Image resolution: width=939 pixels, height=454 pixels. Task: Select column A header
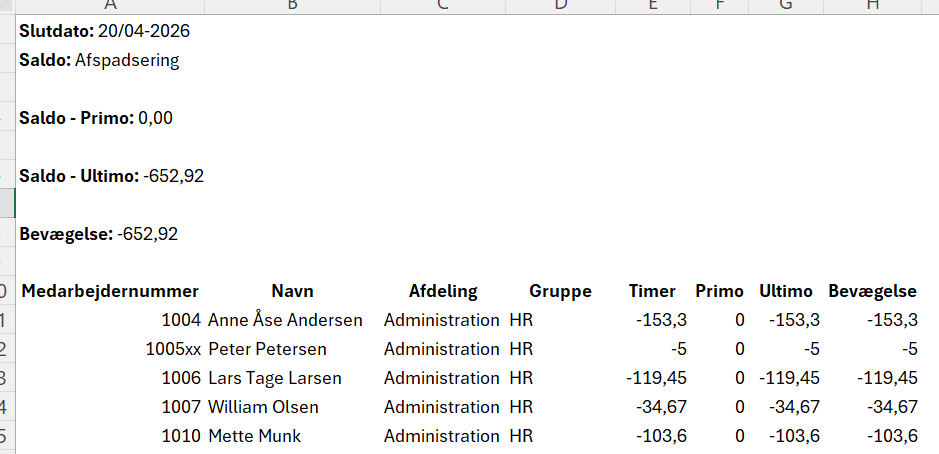110,6
